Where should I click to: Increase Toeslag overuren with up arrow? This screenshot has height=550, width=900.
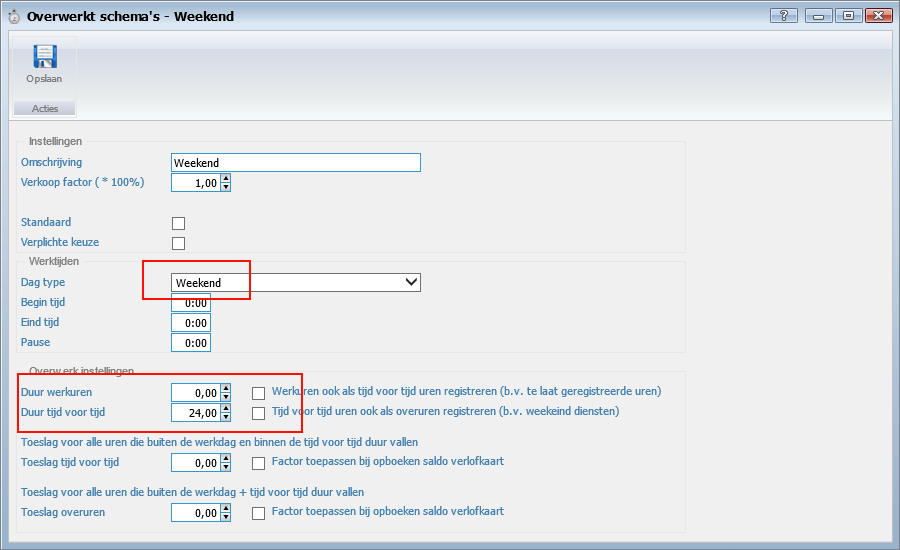pos(226,508)
